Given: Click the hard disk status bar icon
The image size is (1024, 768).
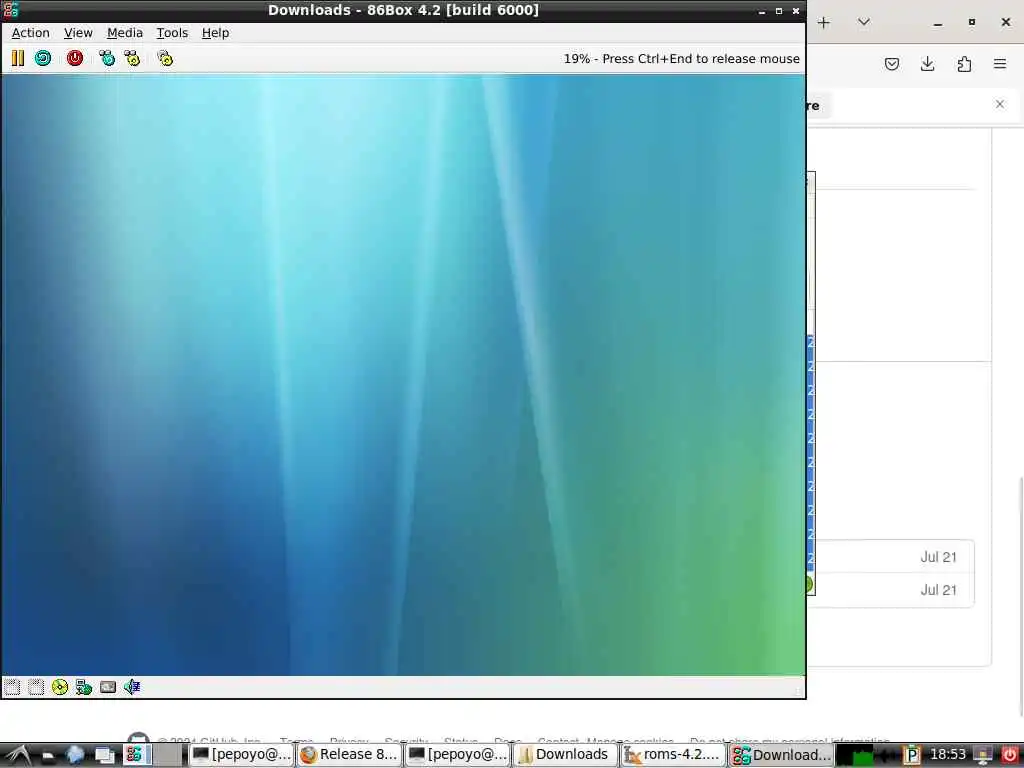Looking at the screenshot, I should 108,687.
